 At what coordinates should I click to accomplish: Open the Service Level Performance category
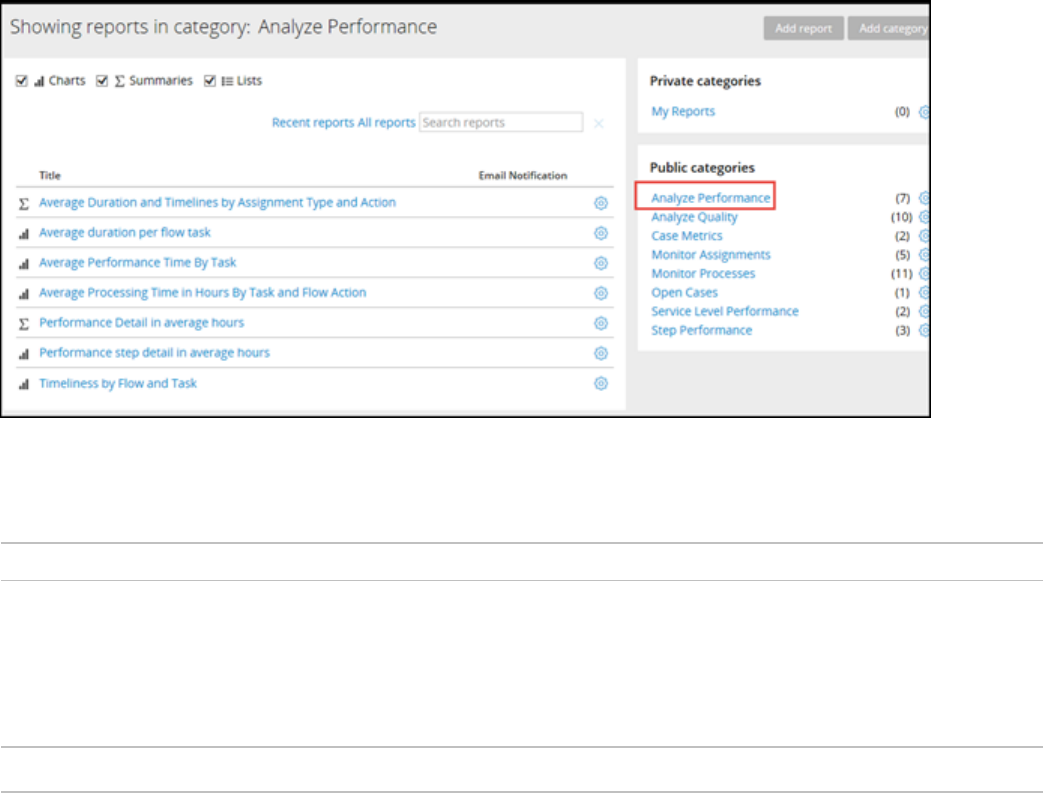pos(725,312)
